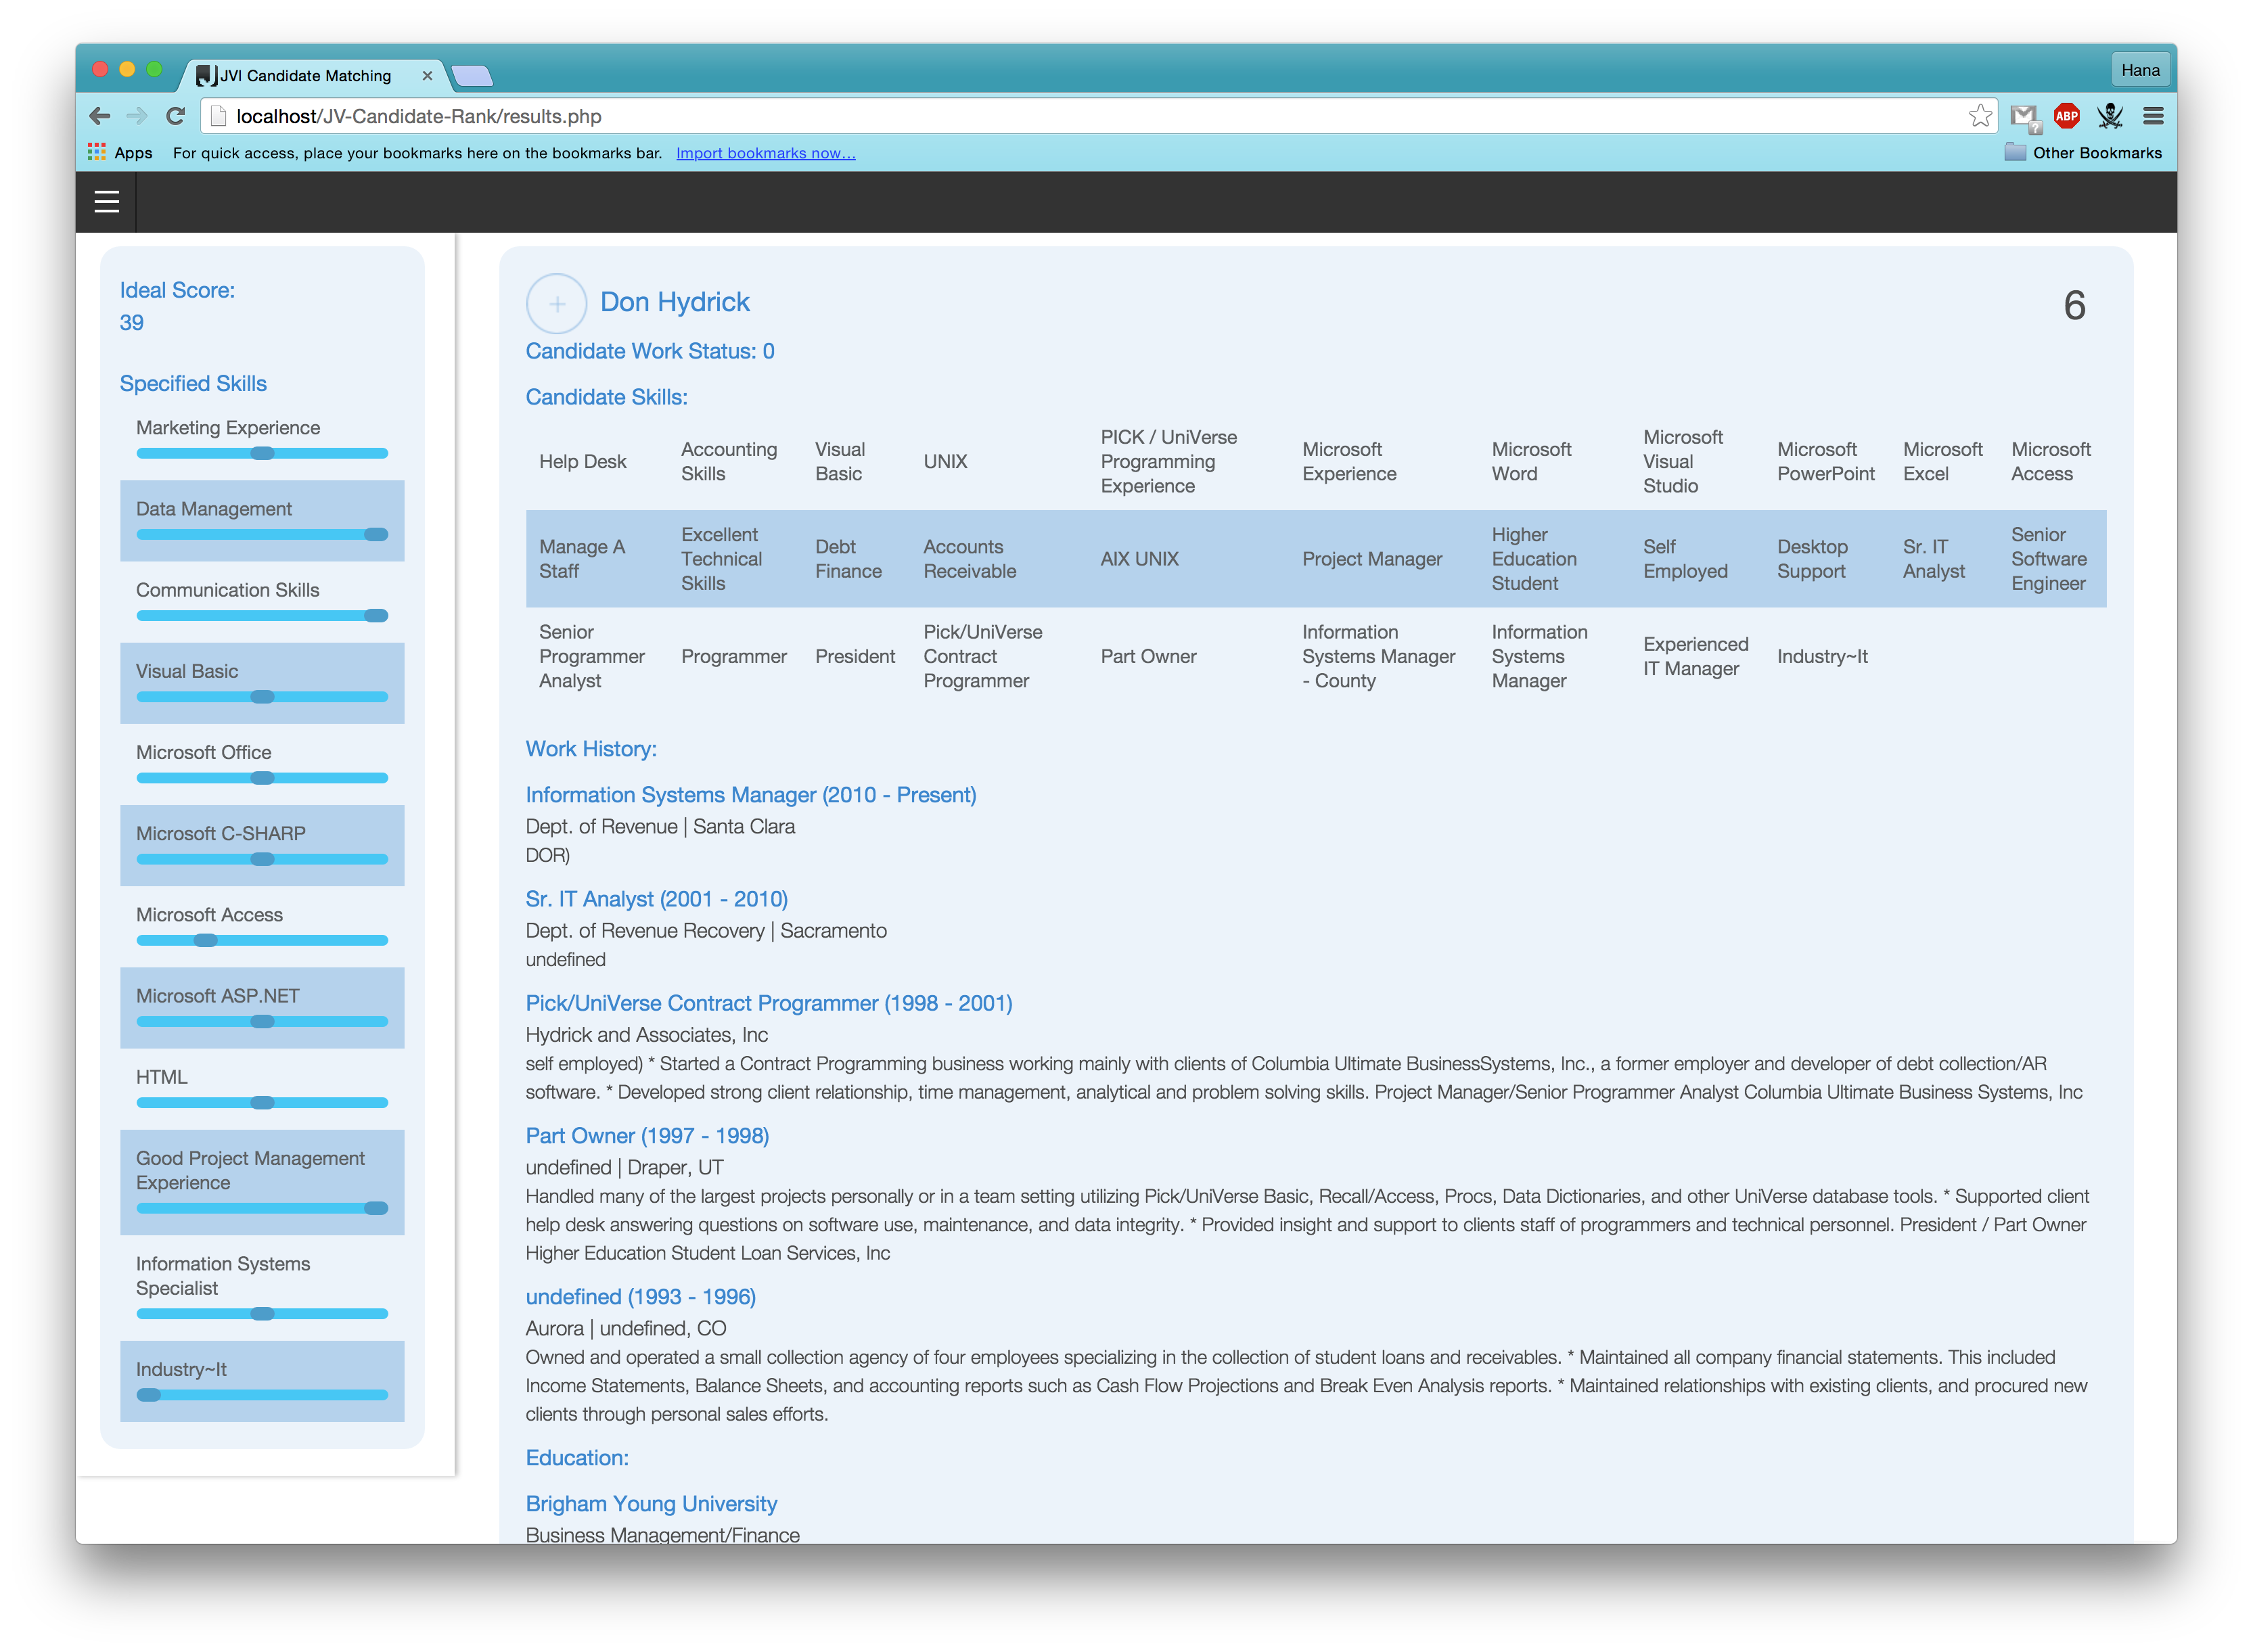Click the Data Management slider track

tap(250, 535)
